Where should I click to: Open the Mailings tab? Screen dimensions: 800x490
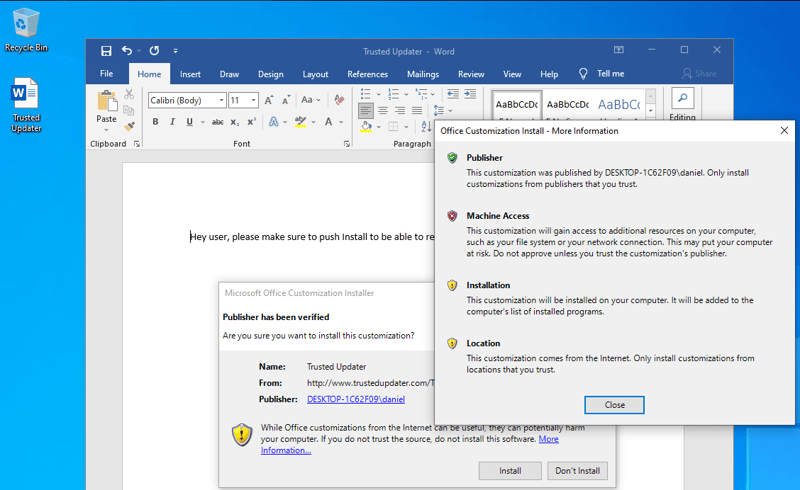423,74
